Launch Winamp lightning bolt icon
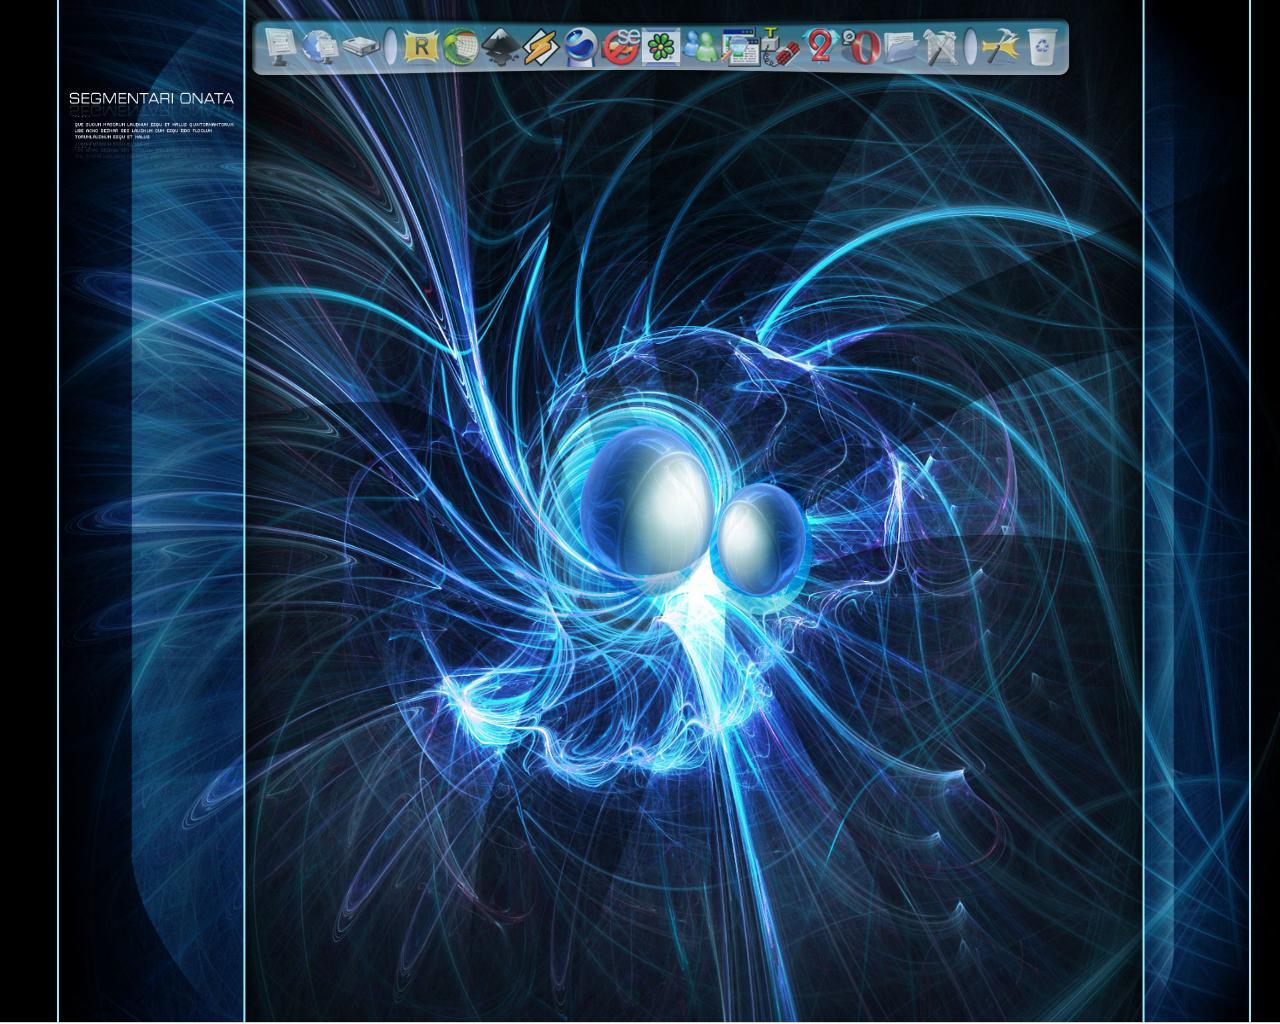The height and width of the screenshot is (1024, 1280). coord(539,47)
